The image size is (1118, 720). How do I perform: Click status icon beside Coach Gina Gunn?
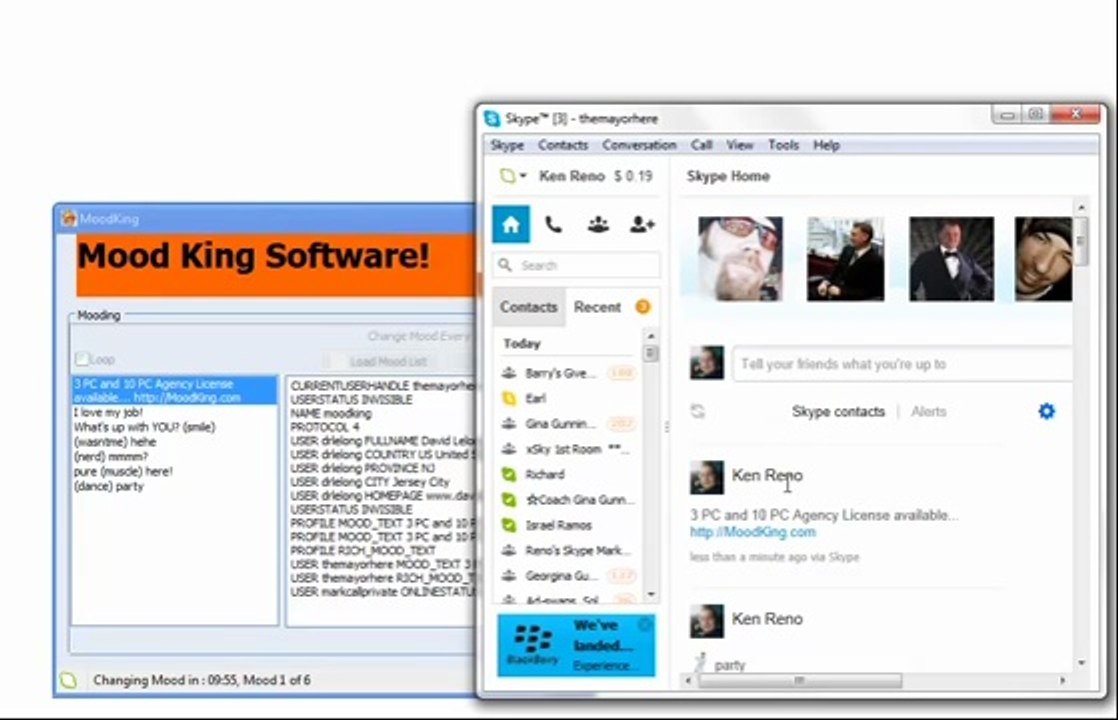point(509,500)
